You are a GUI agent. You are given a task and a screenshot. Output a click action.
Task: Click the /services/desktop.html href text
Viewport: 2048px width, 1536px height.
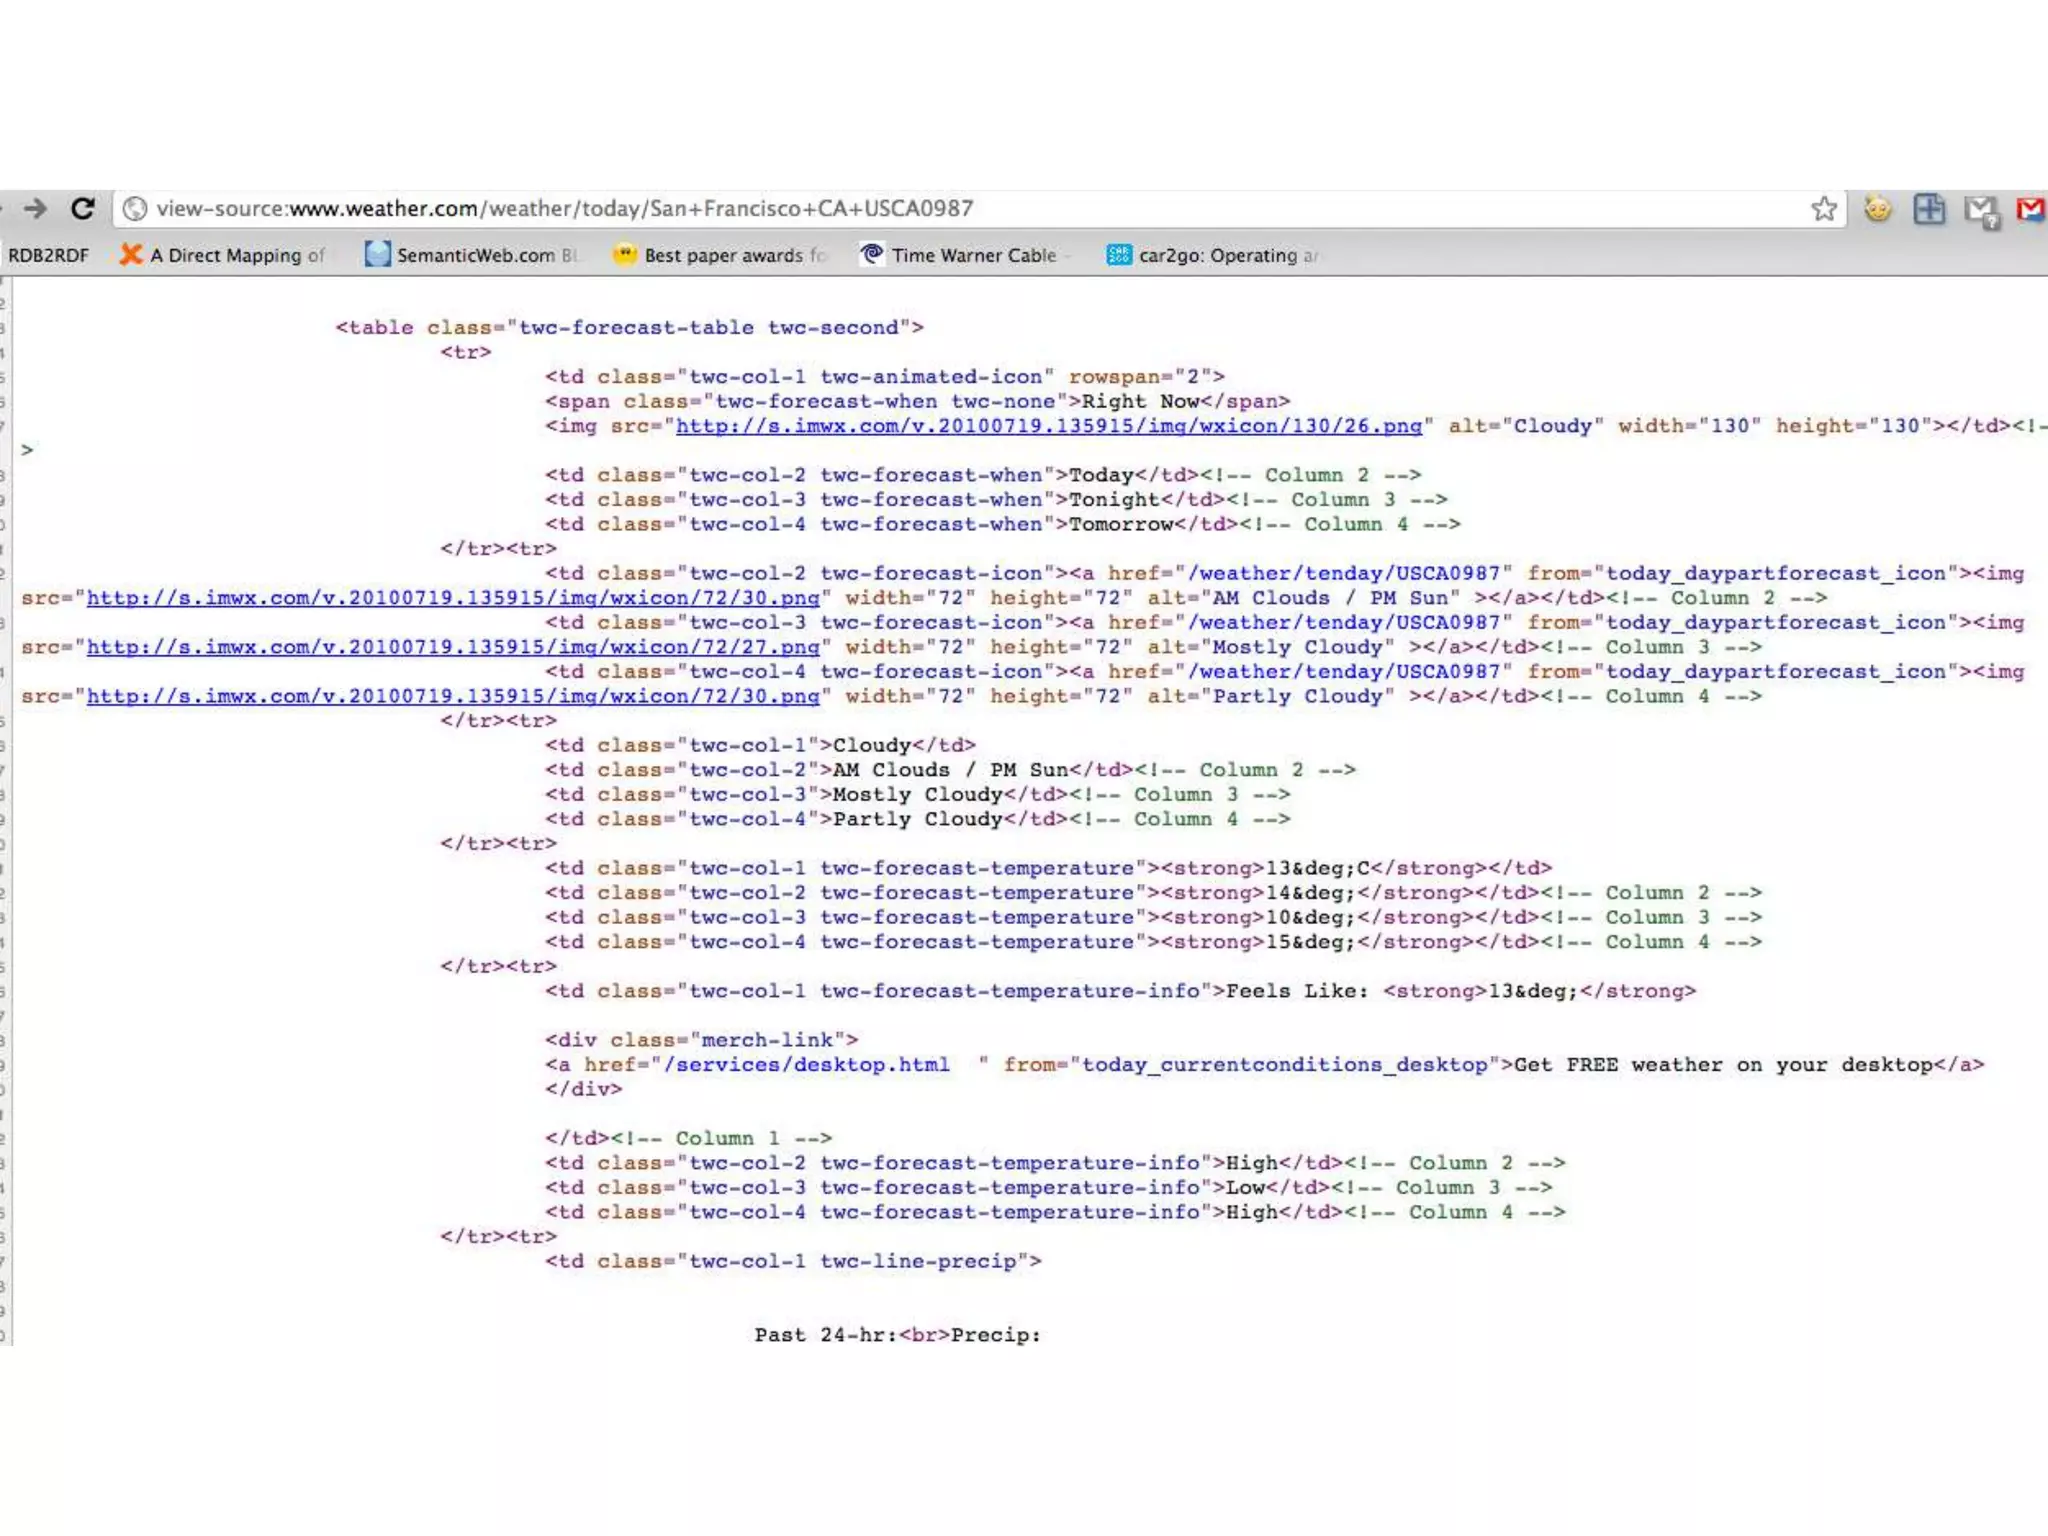pos(806,1065)
